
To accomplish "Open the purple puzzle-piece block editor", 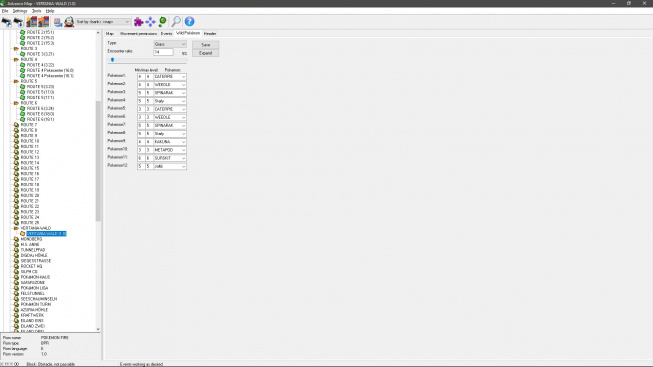I will point(139,22).
